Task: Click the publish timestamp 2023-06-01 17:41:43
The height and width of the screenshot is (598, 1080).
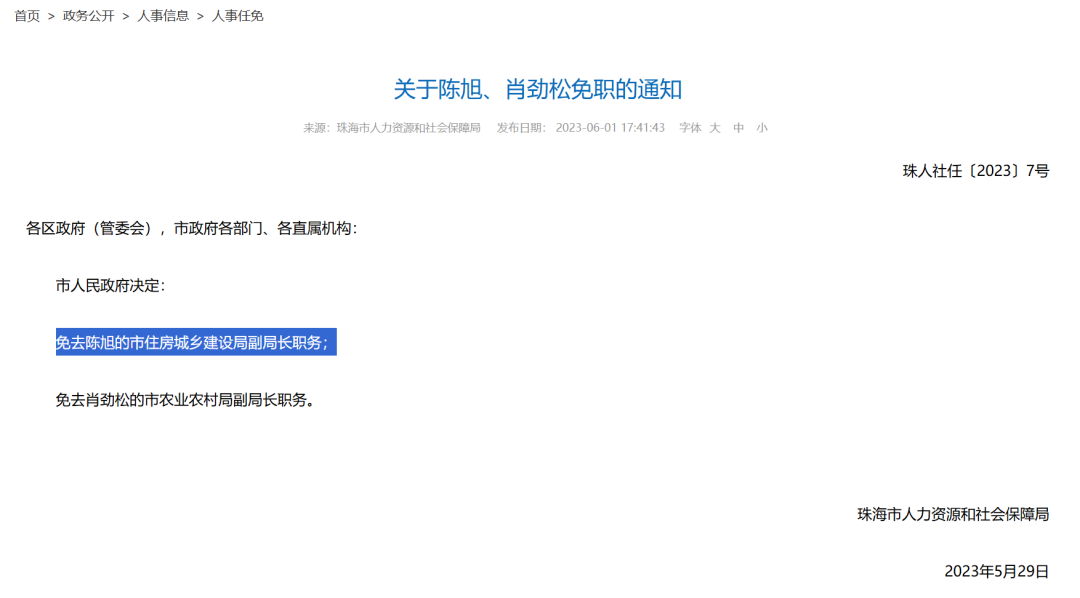Action: tap(610, 128)
